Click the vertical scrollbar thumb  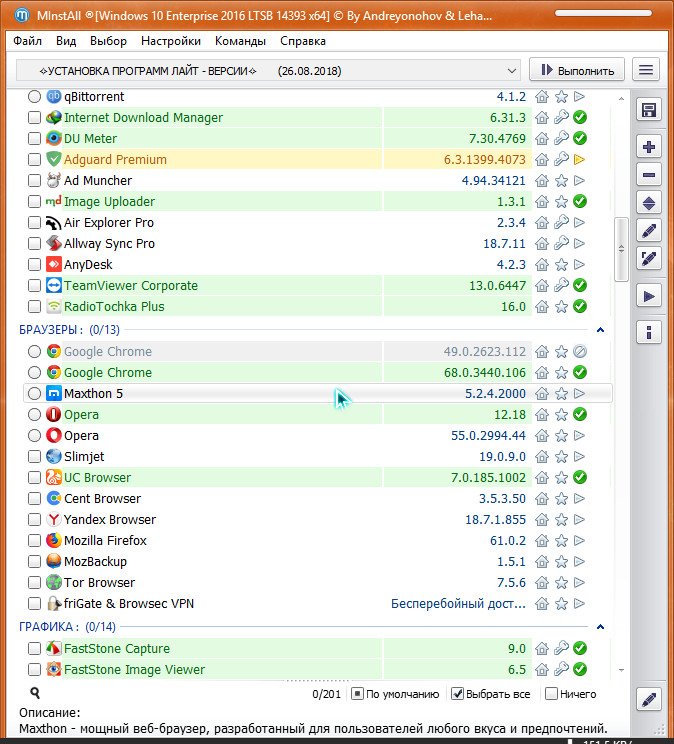(621, 249)
